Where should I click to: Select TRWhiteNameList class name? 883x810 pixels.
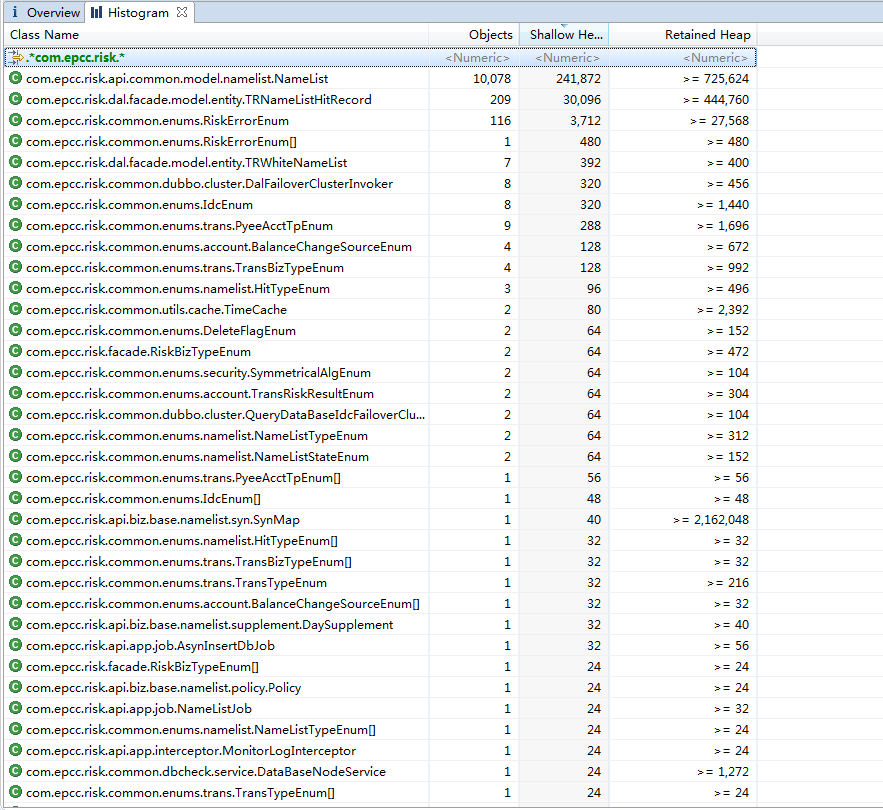pyautogui.click(x=186, y=163)
